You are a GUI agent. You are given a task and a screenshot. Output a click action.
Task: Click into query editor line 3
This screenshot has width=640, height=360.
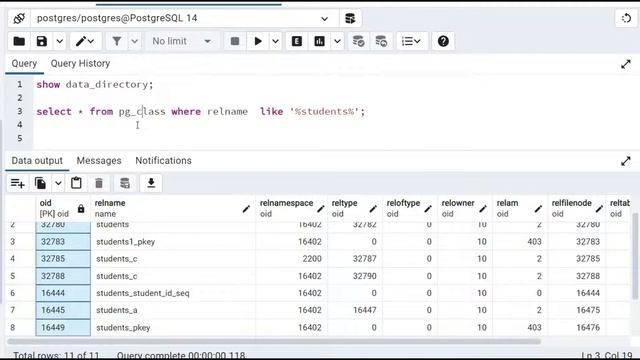200,111
